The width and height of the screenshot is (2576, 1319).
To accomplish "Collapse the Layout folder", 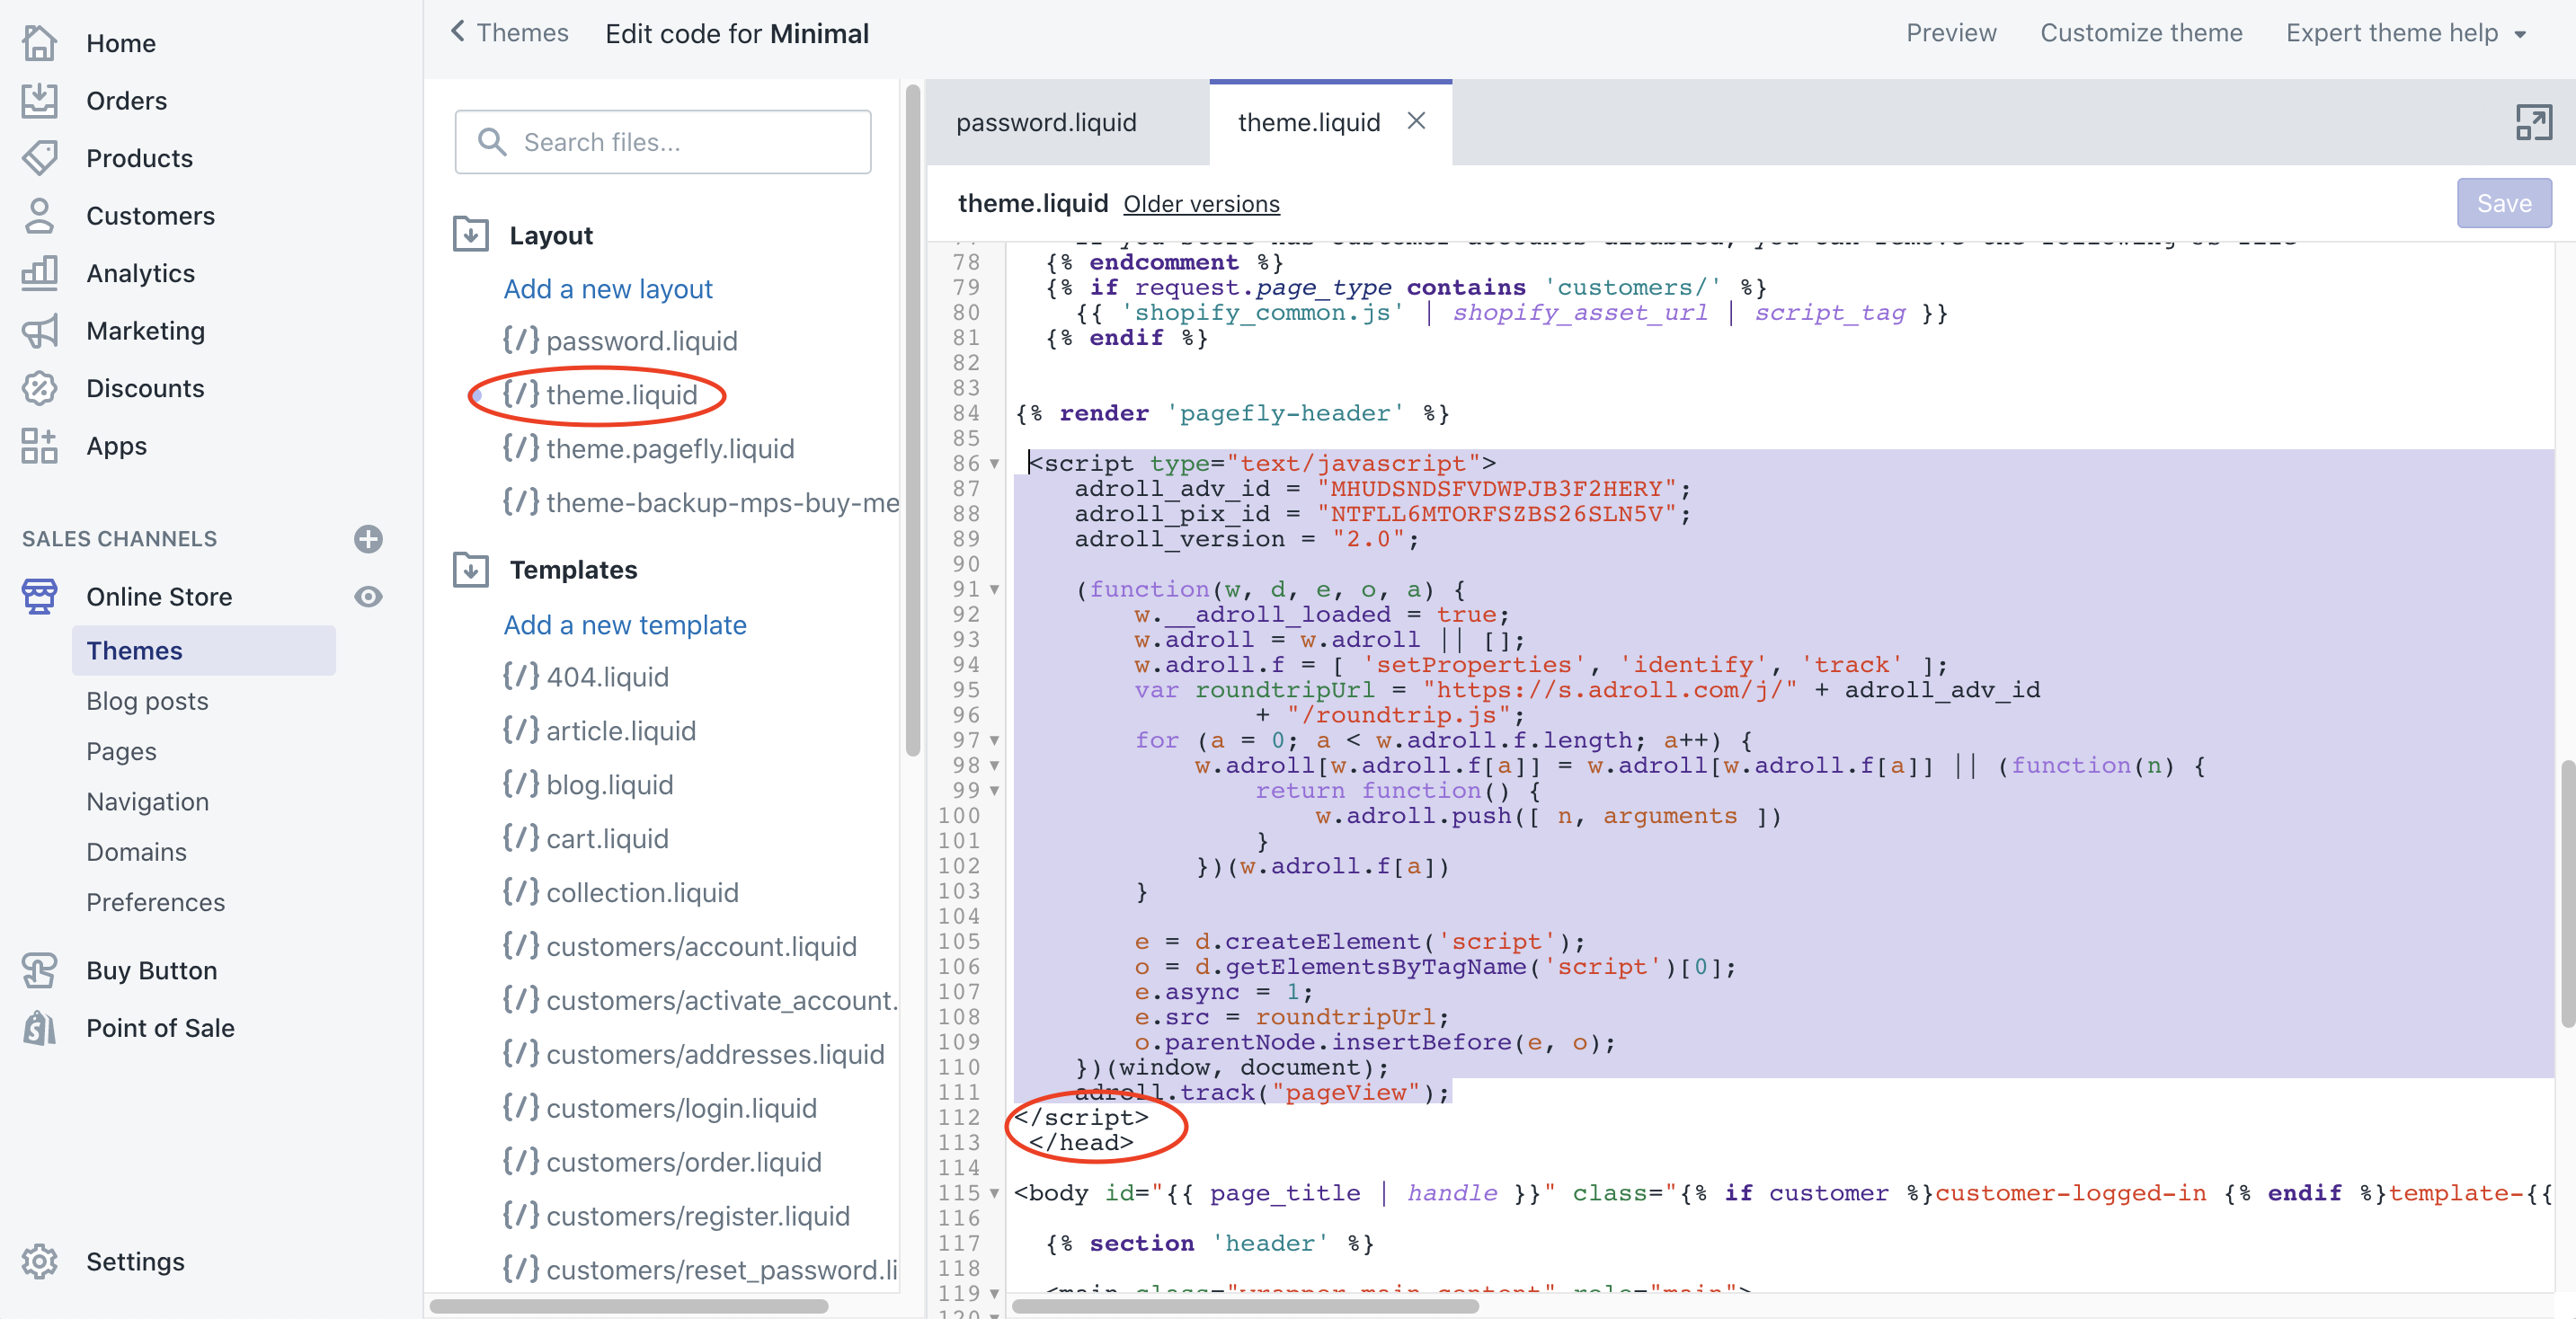I will click(471, 235).
